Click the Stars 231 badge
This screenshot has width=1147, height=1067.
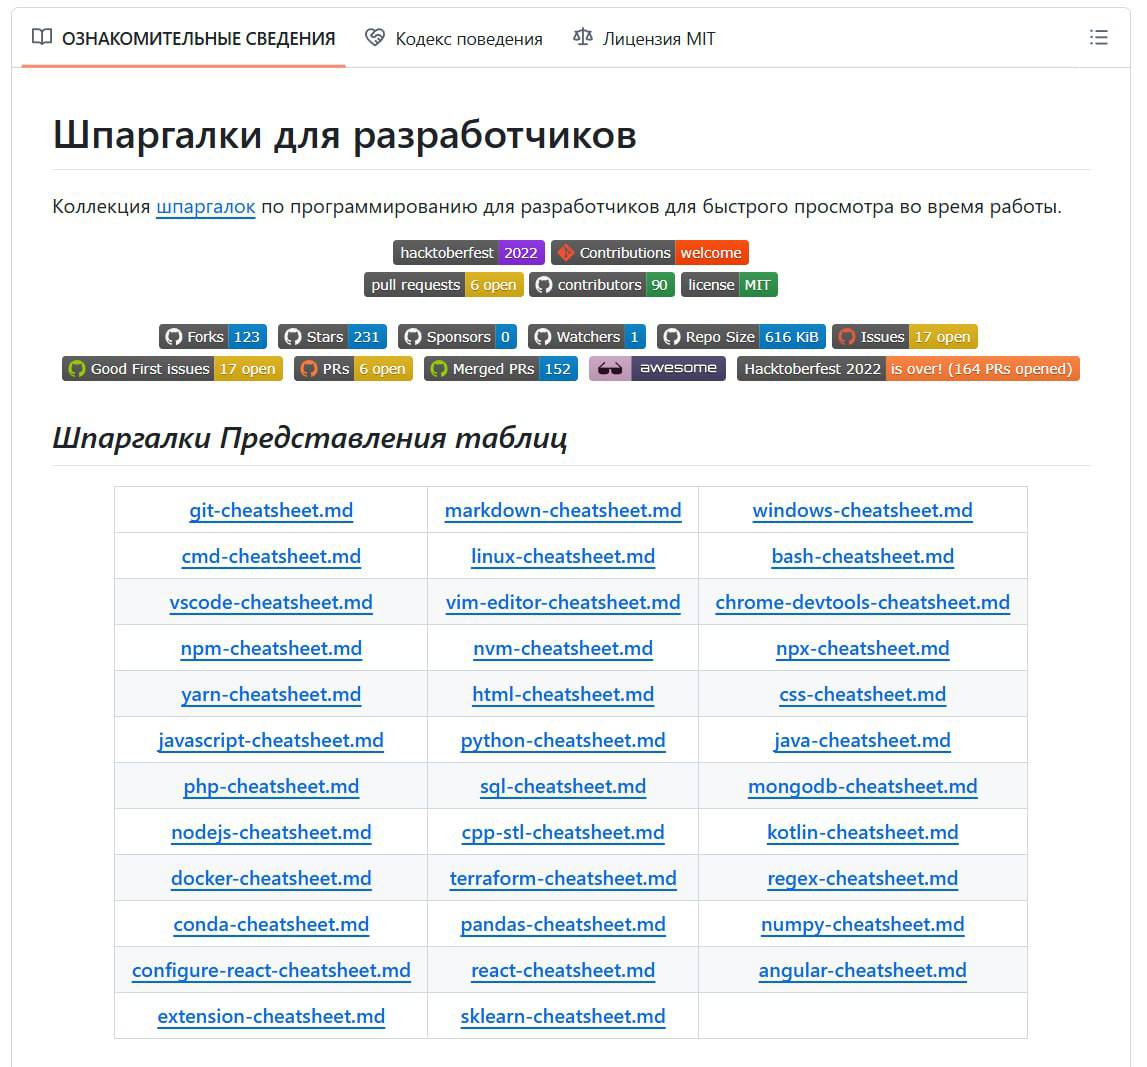[332, 337]
